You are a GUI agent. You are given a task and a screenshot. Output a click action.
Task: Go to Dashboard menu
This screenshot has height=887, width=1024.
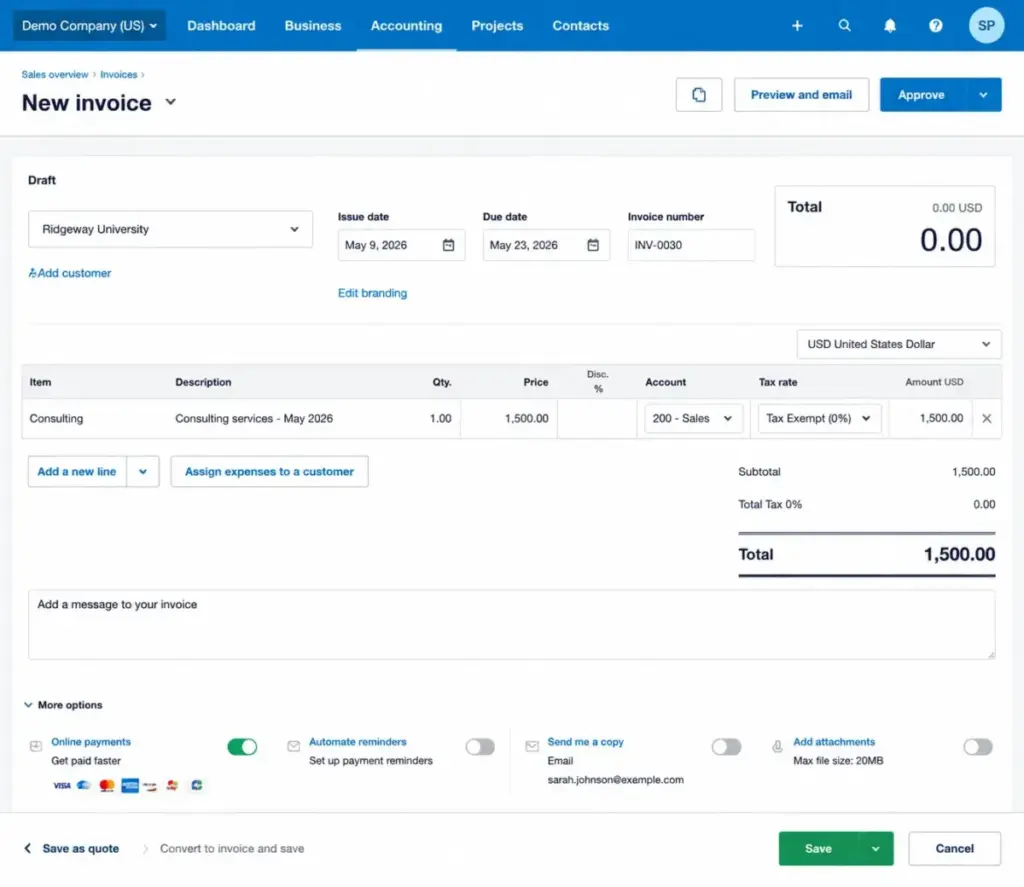click(221, 25)
